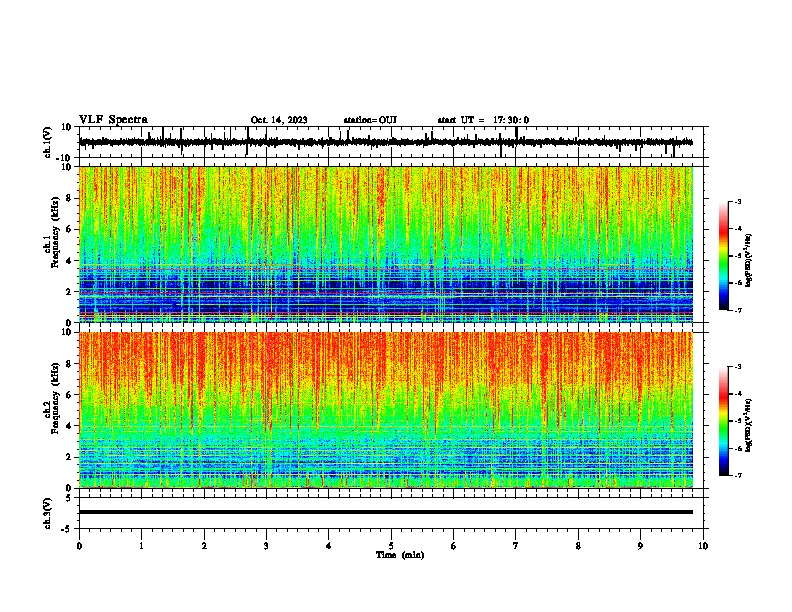This screenshot has height=612, width=792.
Task: Click the ch.1 'Frequency (kHz)' axis label
Action: [55, 233]
